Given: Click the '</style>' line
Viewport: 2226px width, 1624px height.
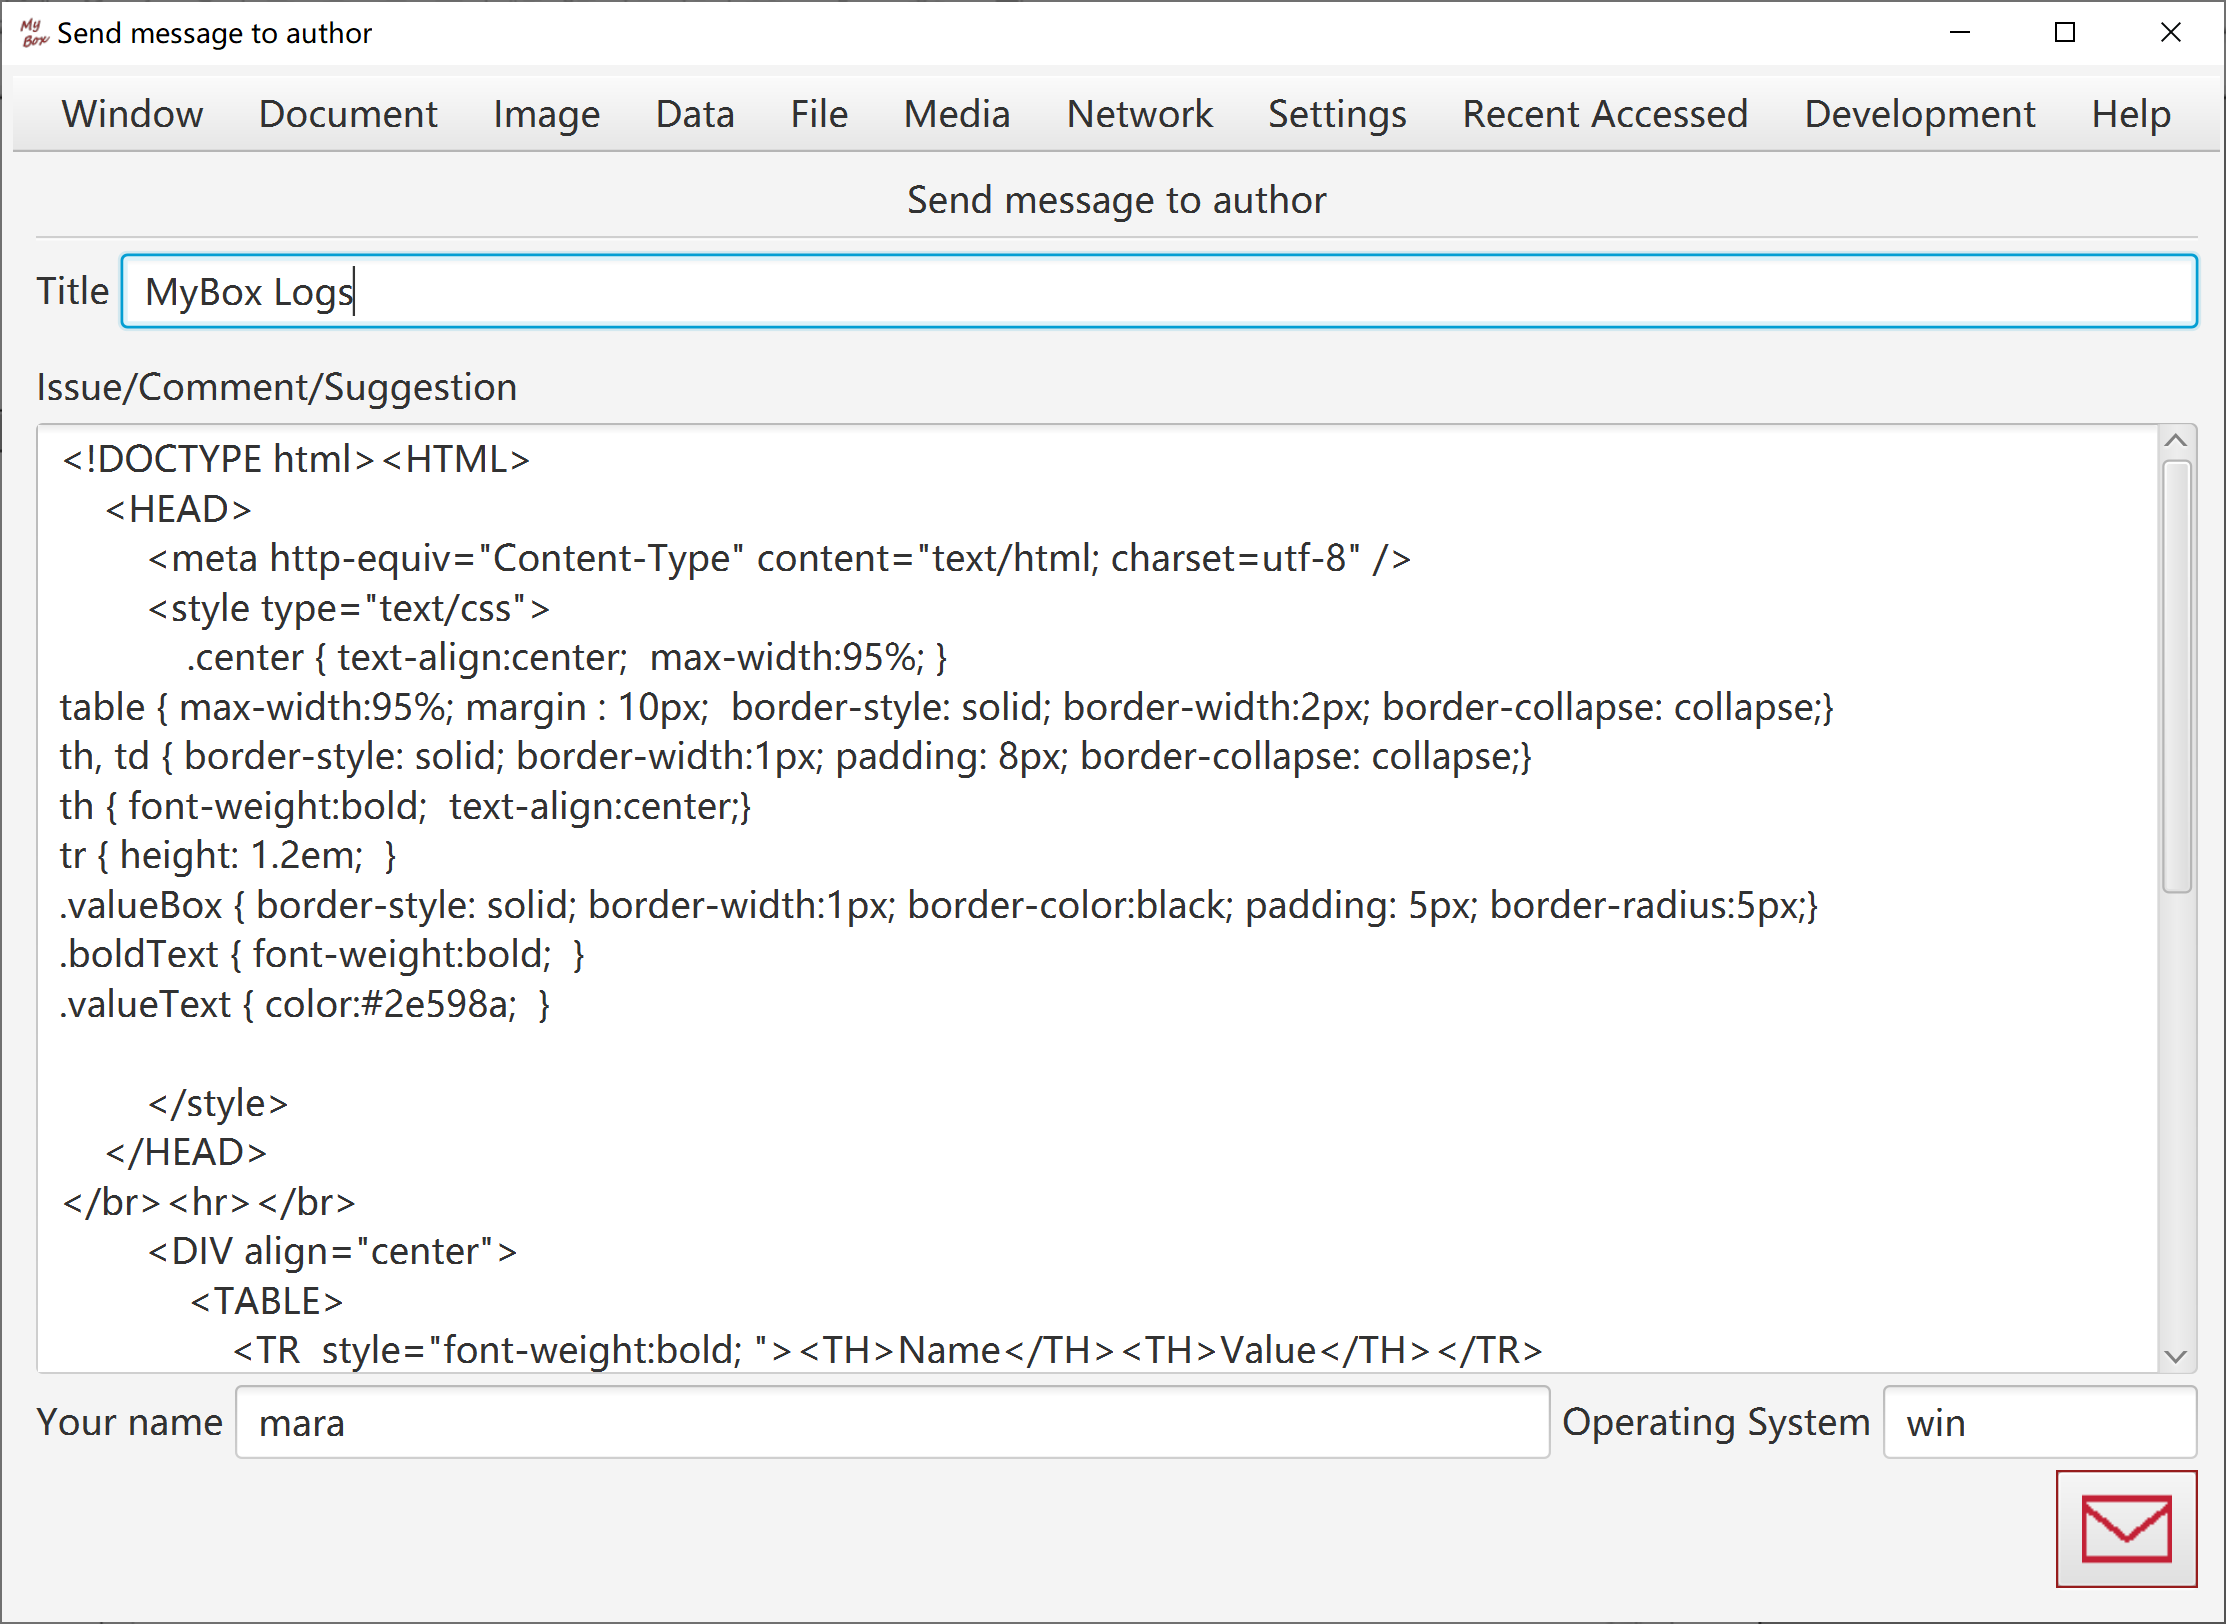Looking at the screenshot, I should point(218,1103).
